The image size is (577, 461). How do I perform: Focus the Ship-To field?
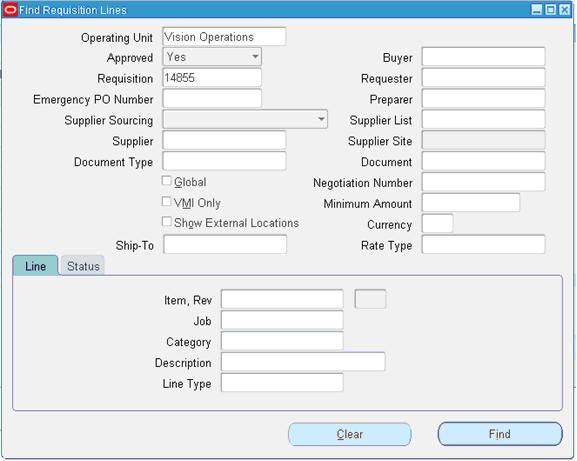click(225, 244)
